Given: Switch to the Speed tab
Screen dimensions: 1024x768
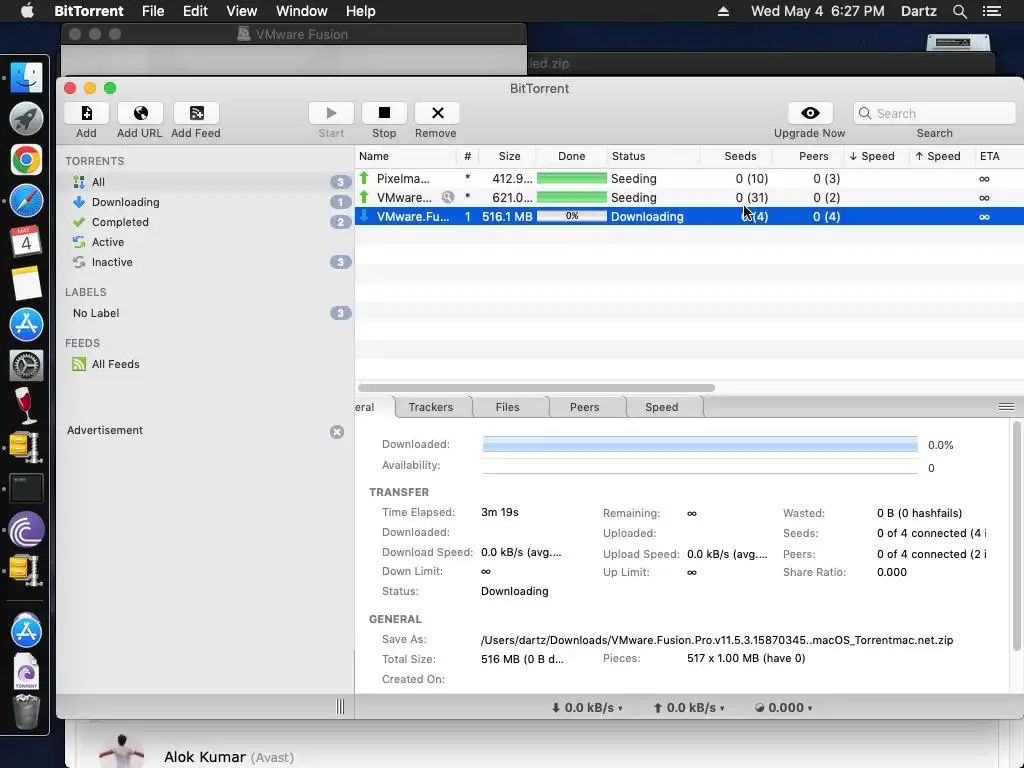Looking at the screenshot, I should pos(662,407).
